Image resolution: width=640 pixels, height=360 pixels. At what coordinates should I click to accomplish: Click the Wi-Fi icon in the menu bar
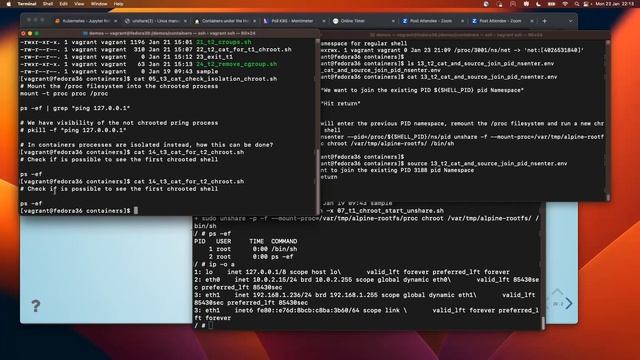(x=565, y=4)
